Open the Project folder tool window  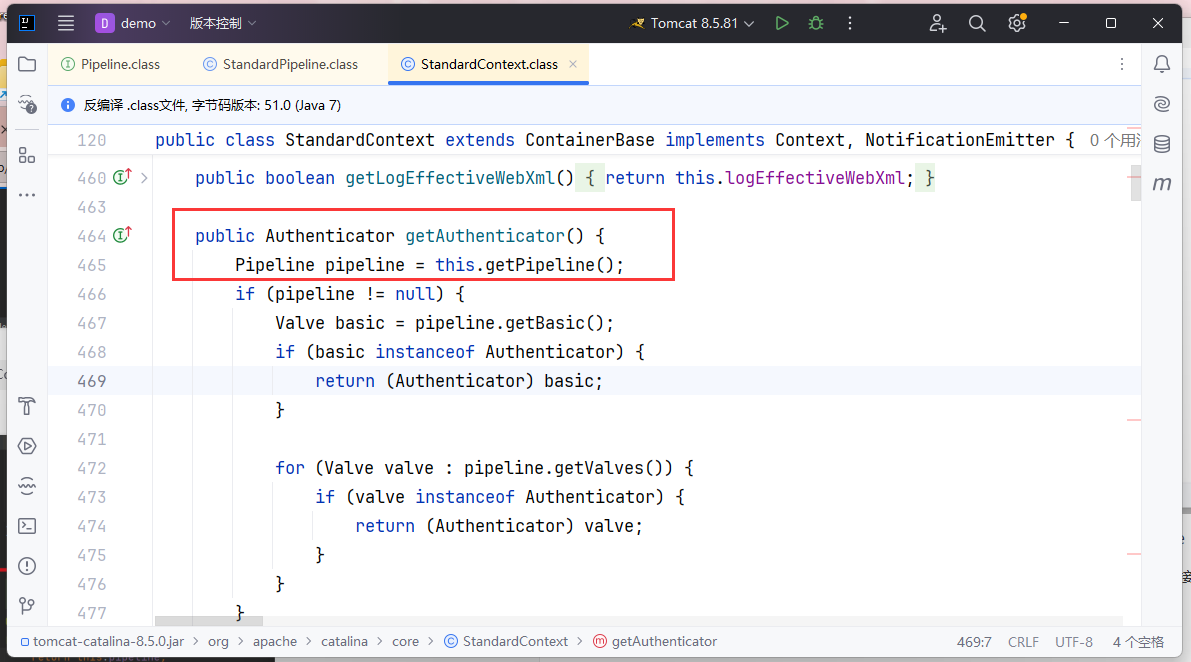pyautogui.click(x=27, y=64)
